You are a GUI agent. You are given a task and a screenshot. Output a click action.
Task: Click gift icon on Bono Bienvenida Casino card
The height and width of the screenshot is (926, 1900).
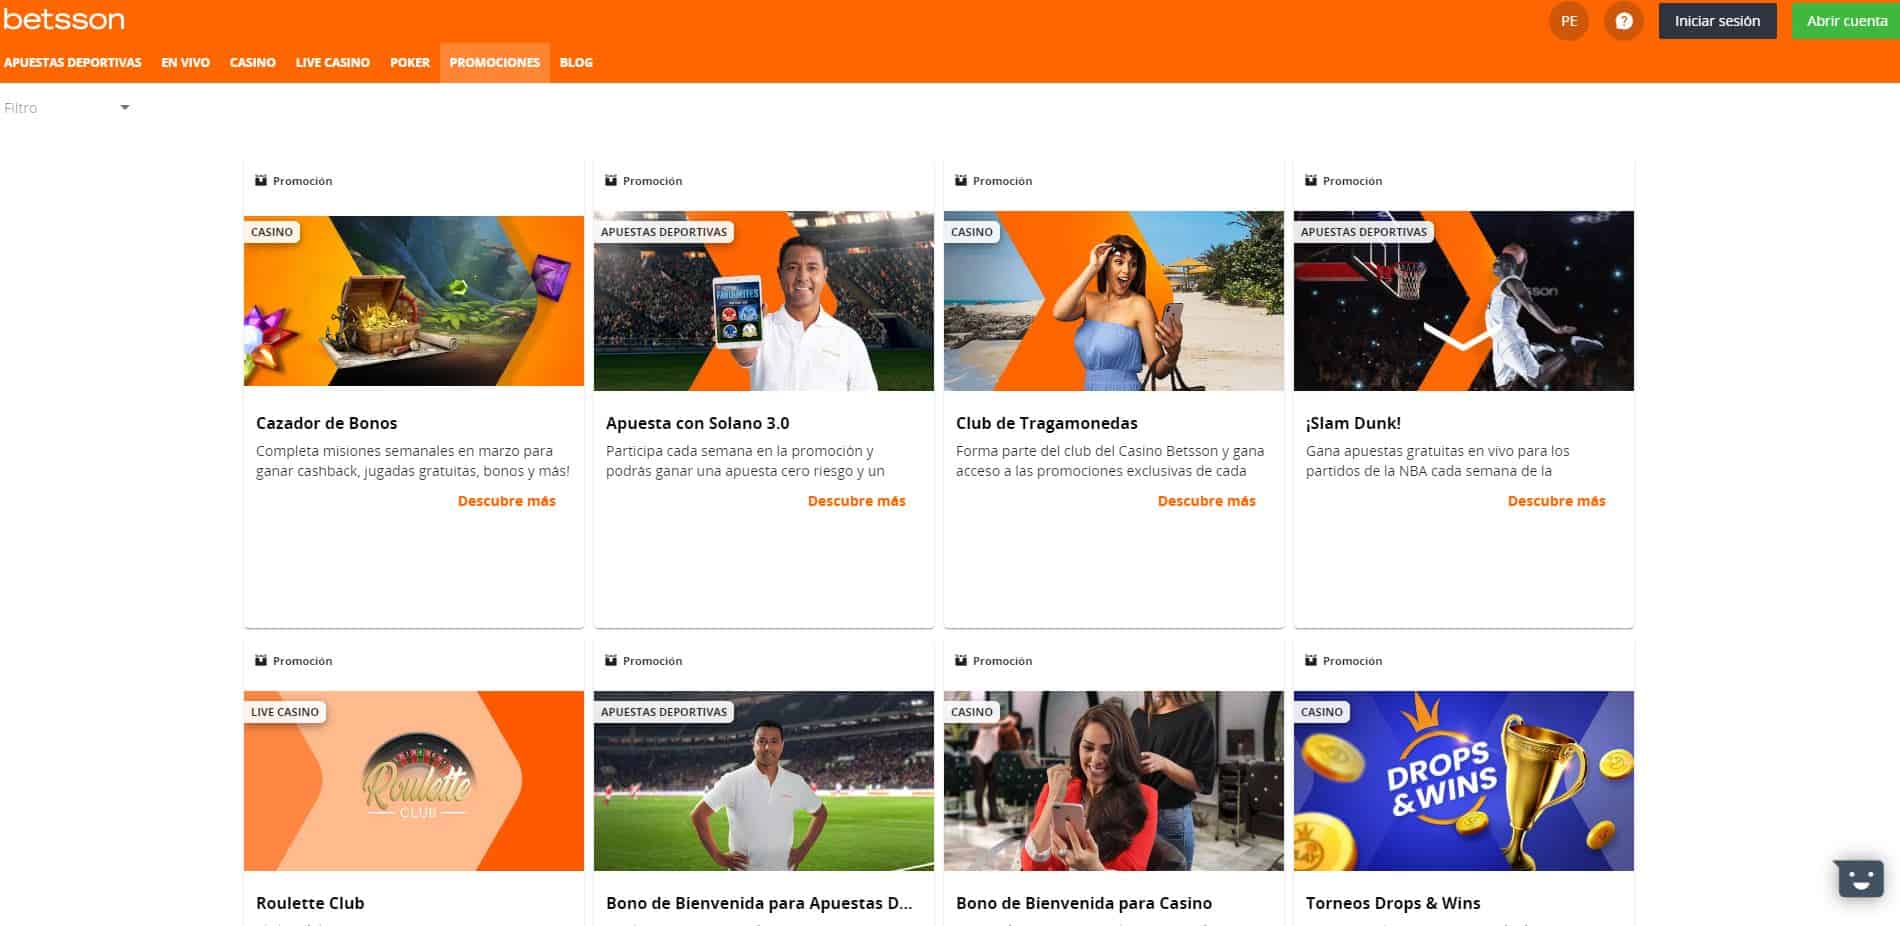coord(961,661)
